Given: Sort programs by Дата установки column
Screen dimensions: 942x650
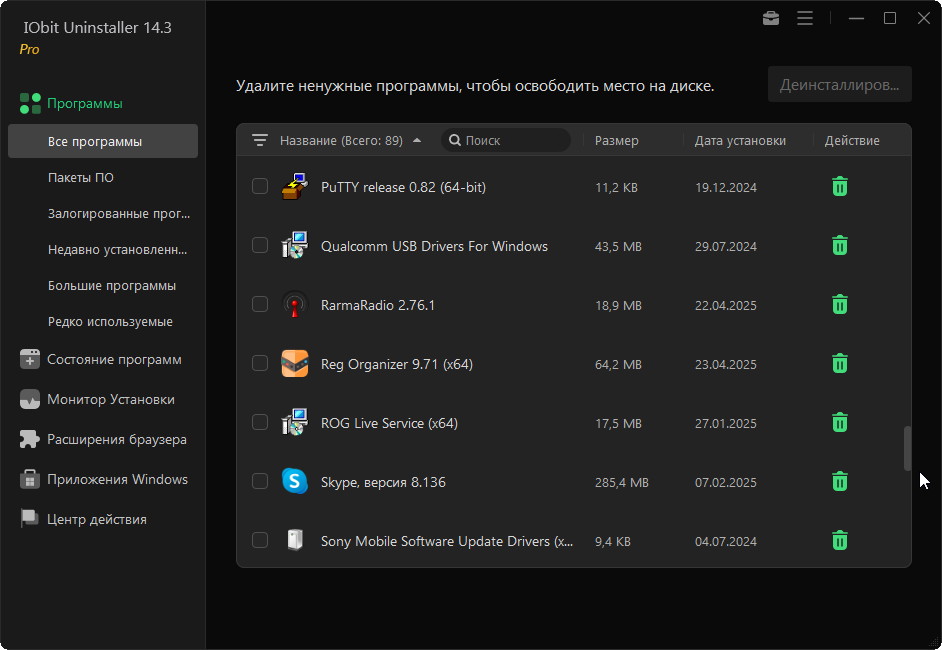Looking at the screenshot, I should [x=740, y=141].
